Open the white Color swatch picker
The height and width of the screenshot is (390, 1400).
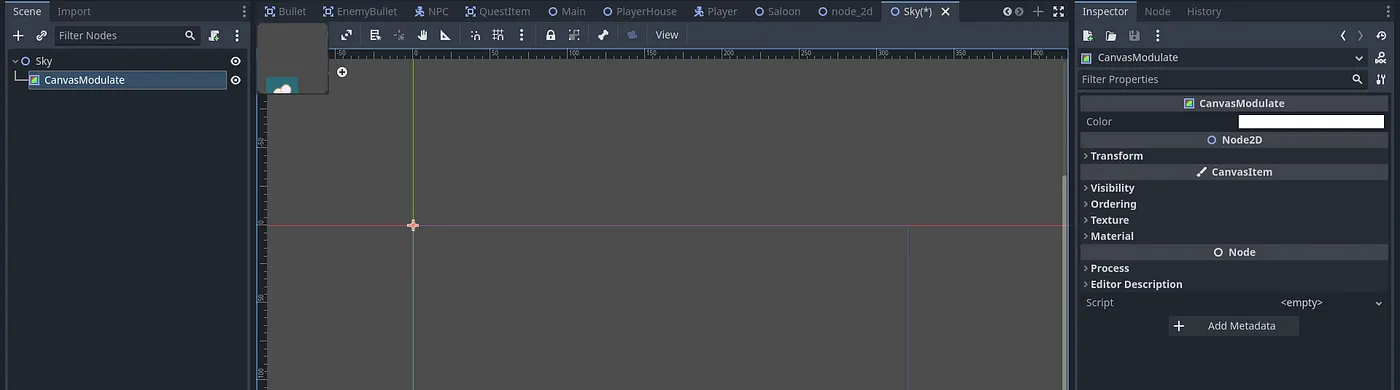(x=1310, y=121)
